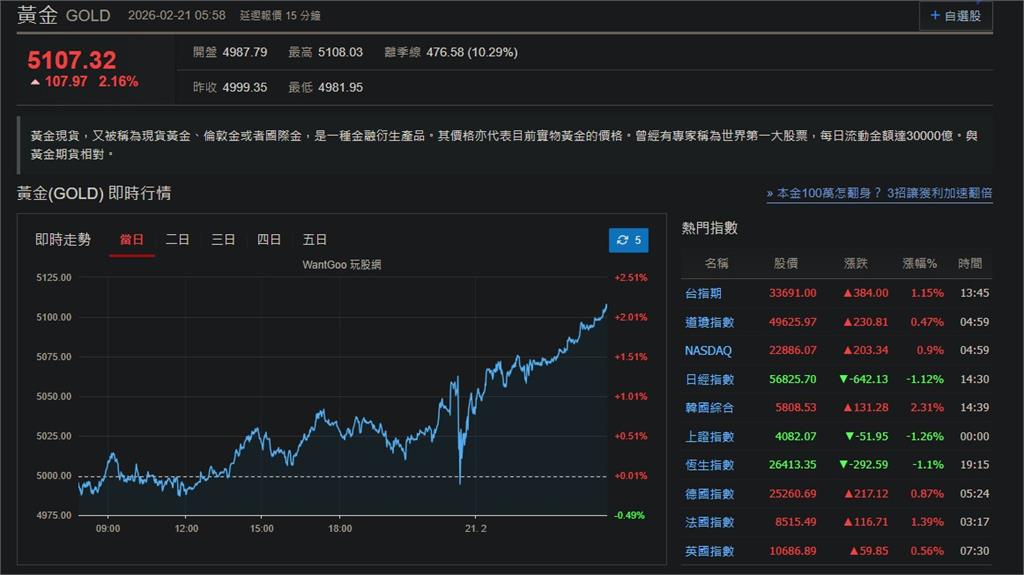Click 德國指數 price 25260.69
This screenshot has height=575, width=1024.
[792, 494]
